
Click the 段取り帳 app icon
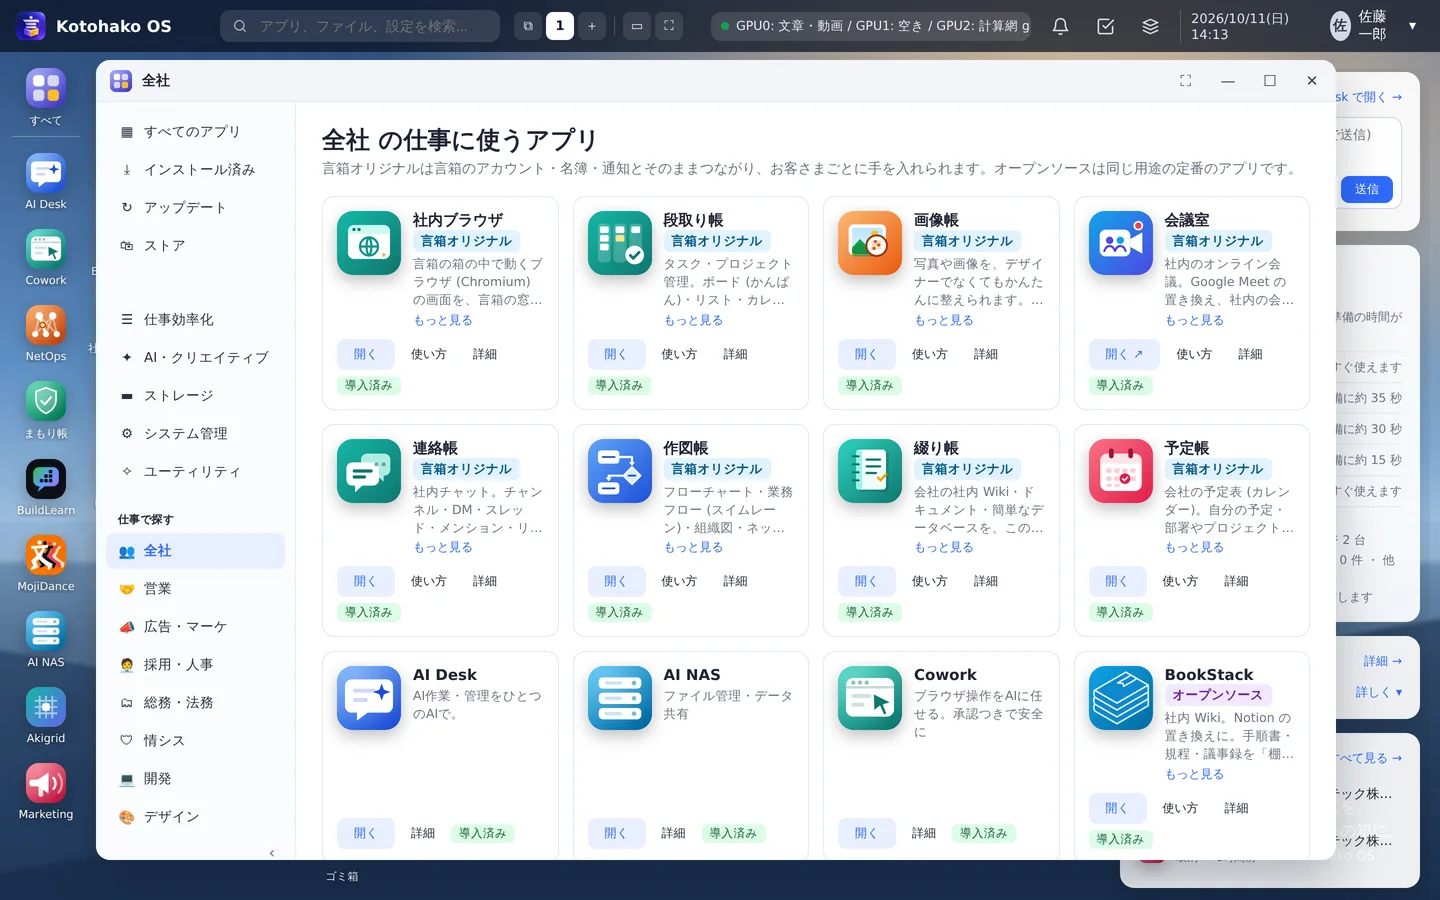click(x=620, y=243)
